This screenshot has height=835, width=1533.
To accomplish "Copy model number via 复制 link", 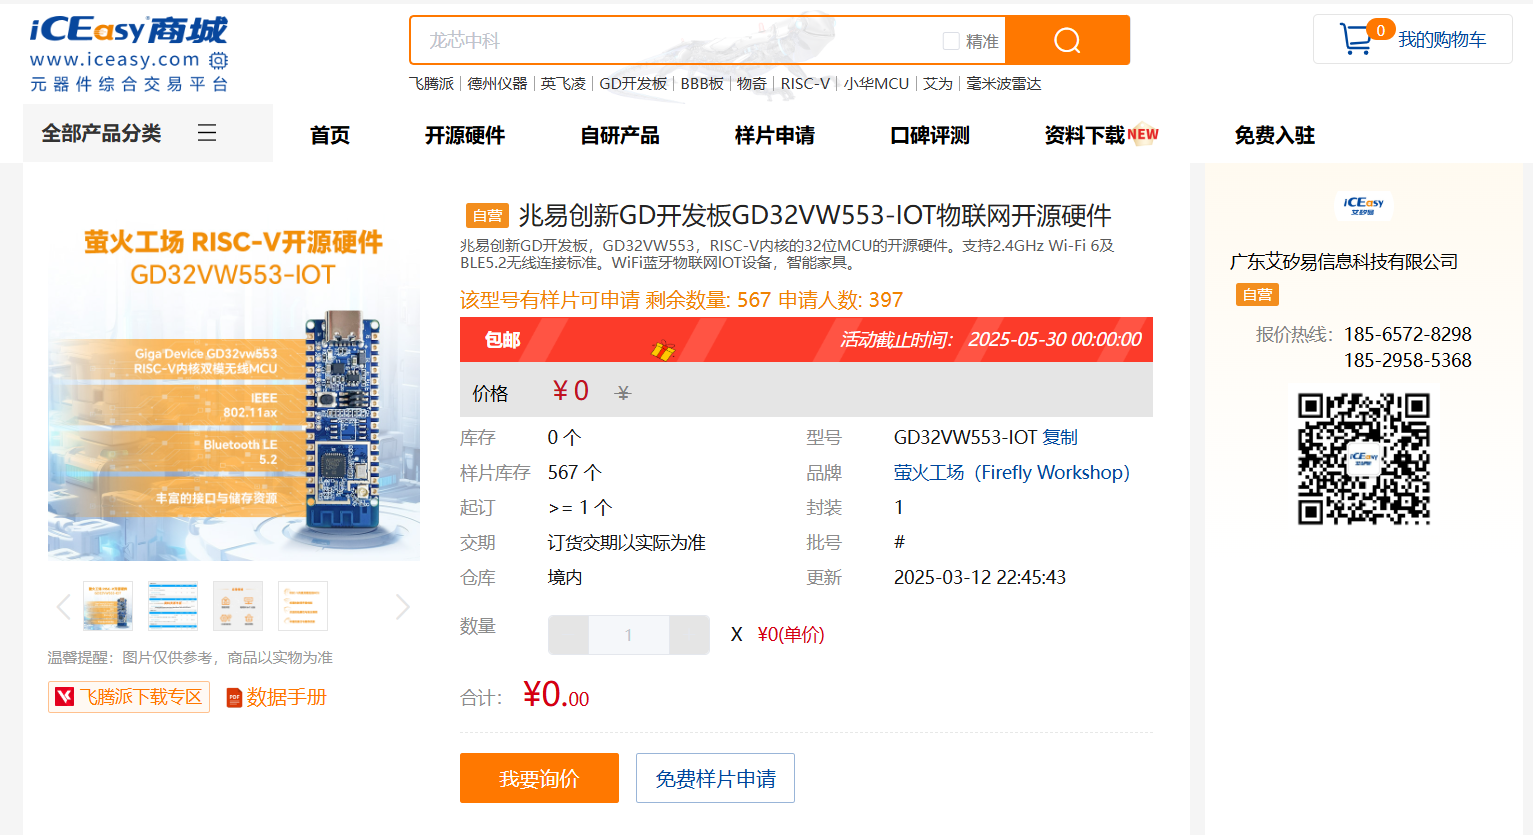I will coord(1060,437).
